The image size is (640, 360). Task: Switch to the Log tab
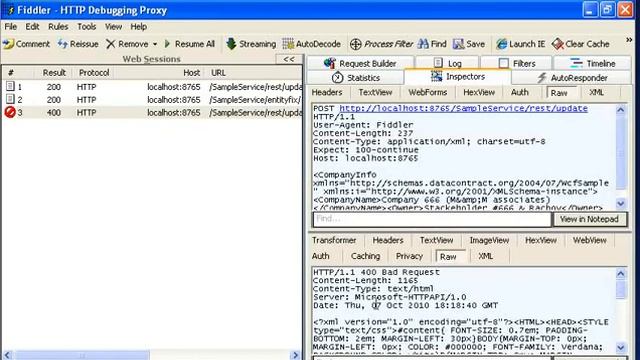coord(448,63)
